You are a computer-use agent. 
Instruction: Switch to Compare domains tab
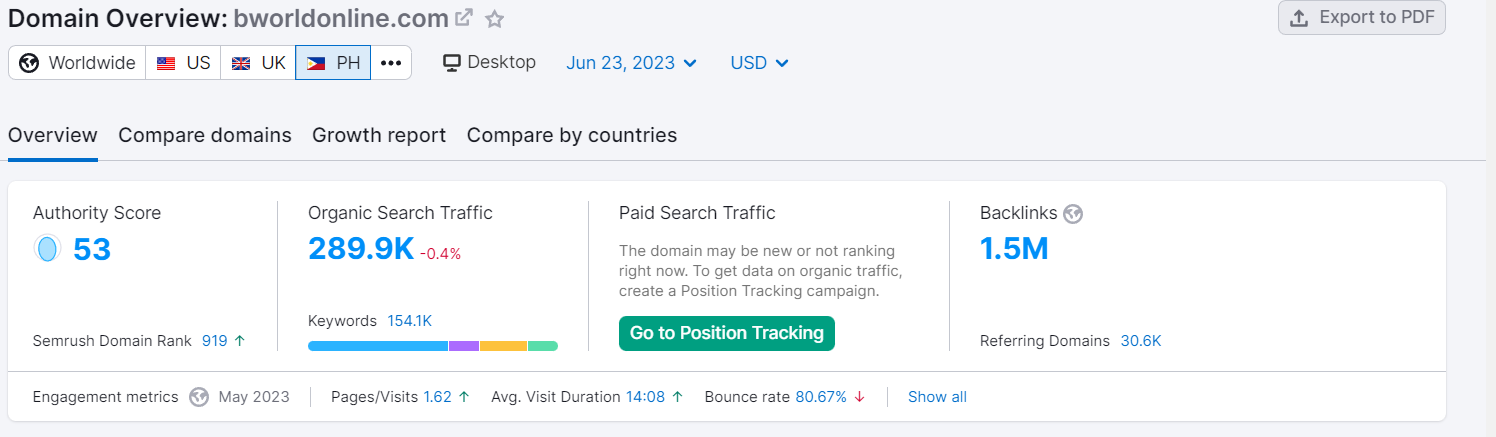[x=205, y=135]
